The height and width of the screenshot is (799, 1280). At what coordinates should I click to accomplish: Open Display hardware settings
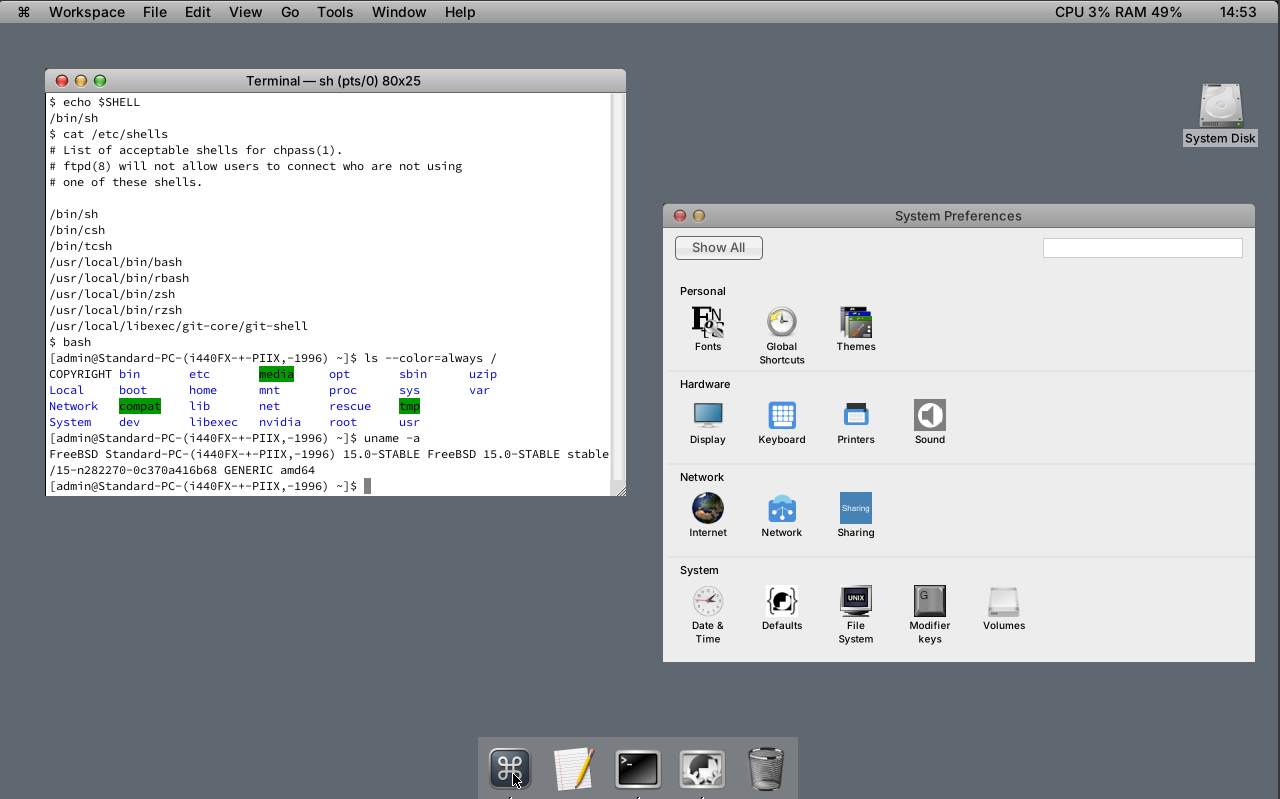pos(708,415)
